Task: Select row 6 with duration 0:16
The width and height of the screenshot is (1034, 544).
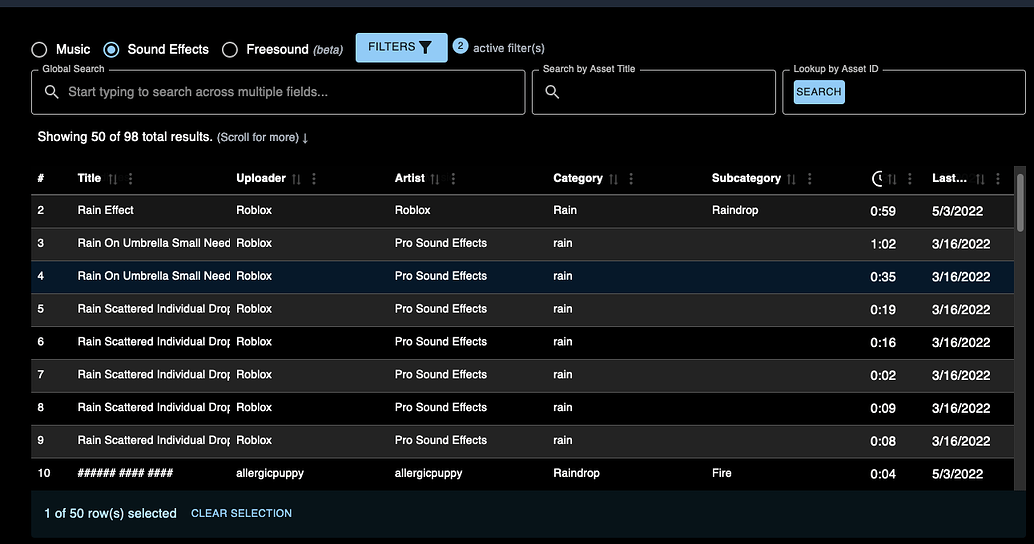Action: 522,342
